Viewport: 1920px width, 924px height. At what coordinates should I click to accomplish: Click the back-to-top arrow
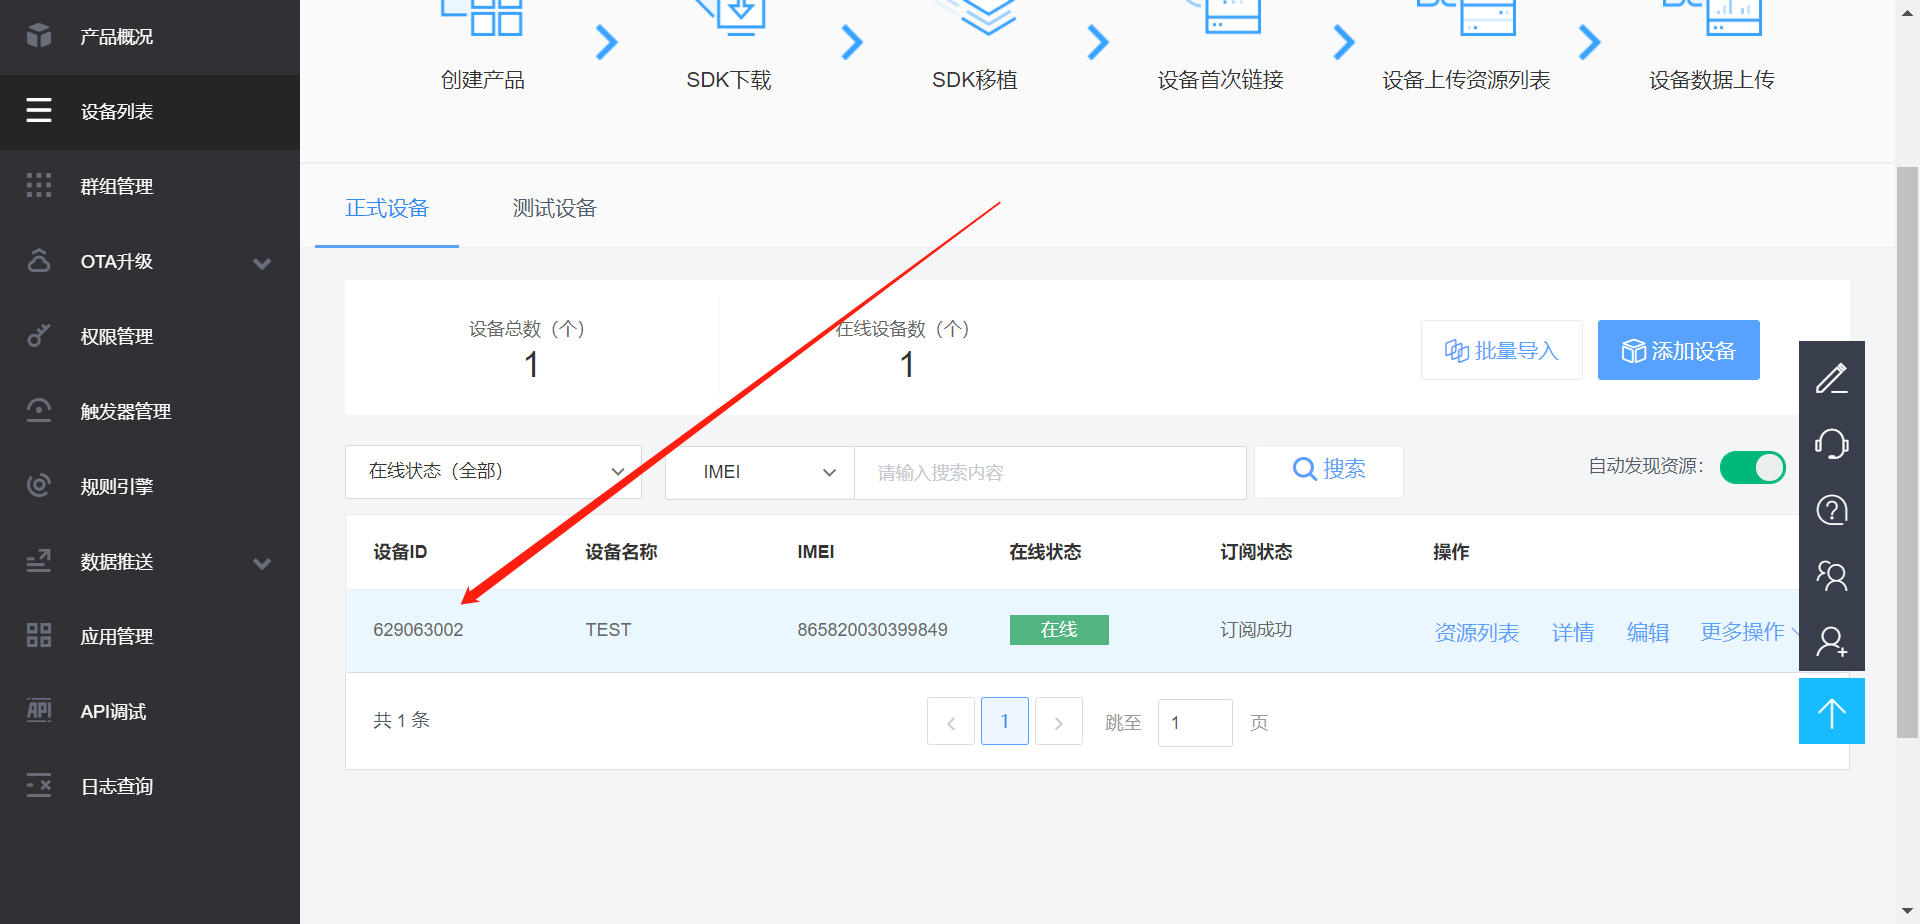tap(1832, 711)
